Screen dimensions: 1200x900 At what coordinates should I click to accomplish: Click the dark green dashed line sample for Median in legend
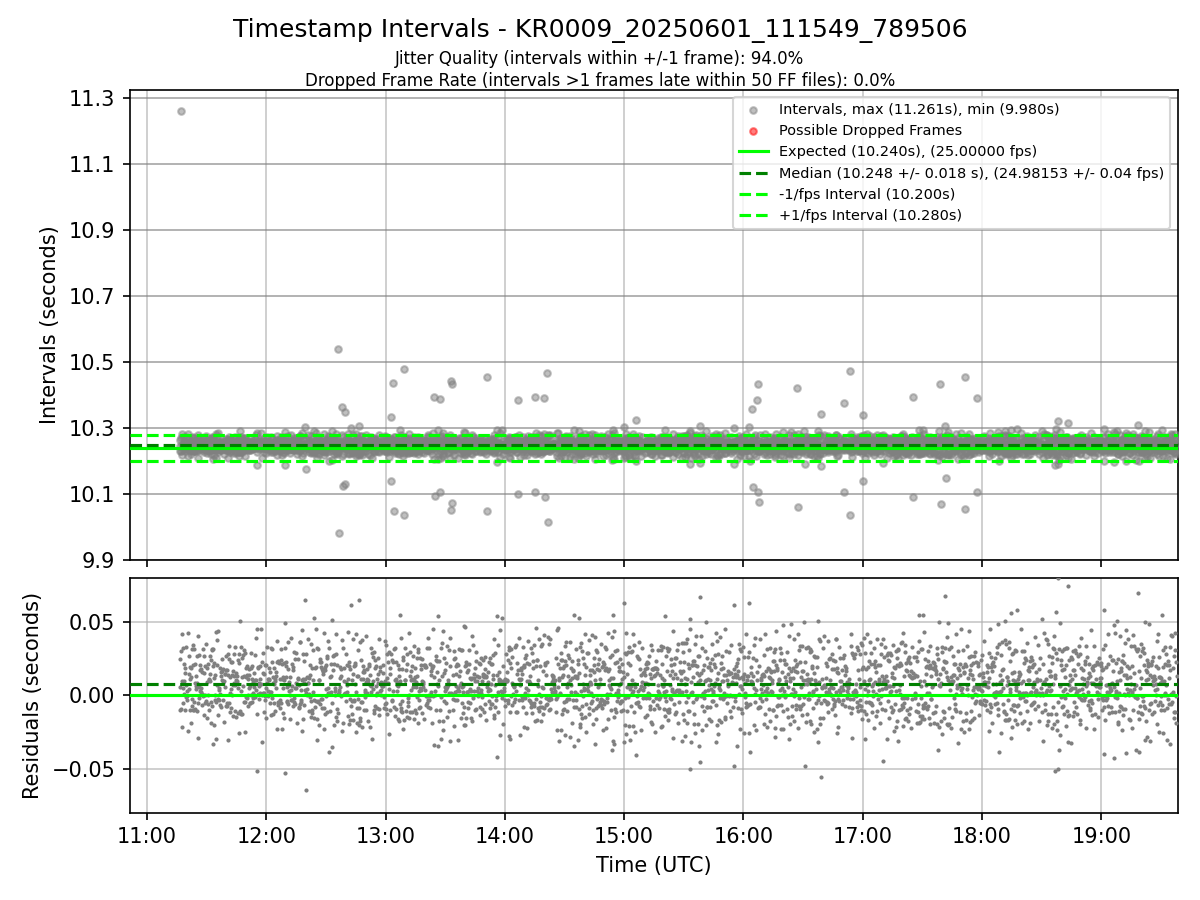point(754,173)
